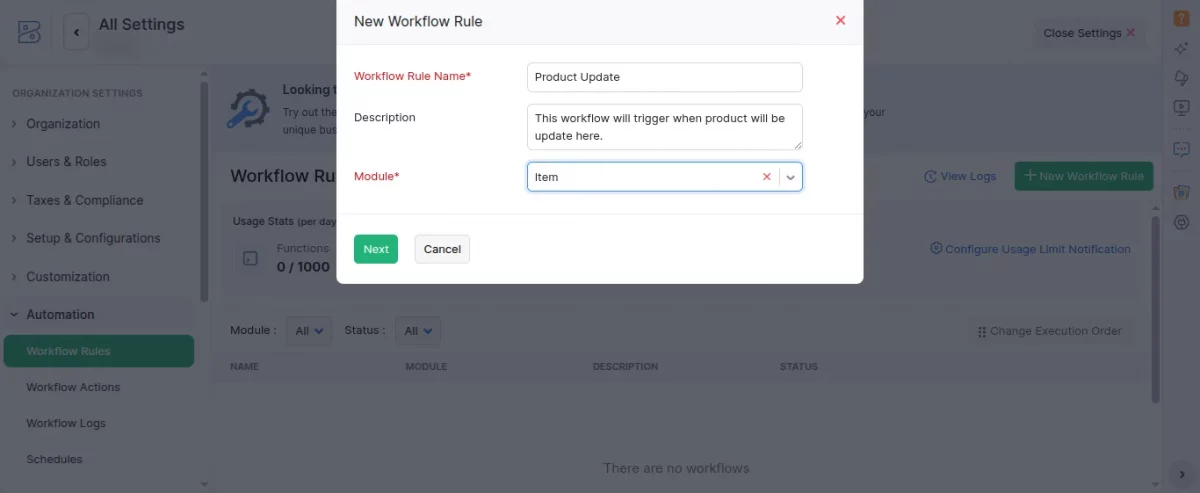Click the New Workflow Rule green button
The image size is (1200, 493).
pyautogui.click(x=1084, y=176)
